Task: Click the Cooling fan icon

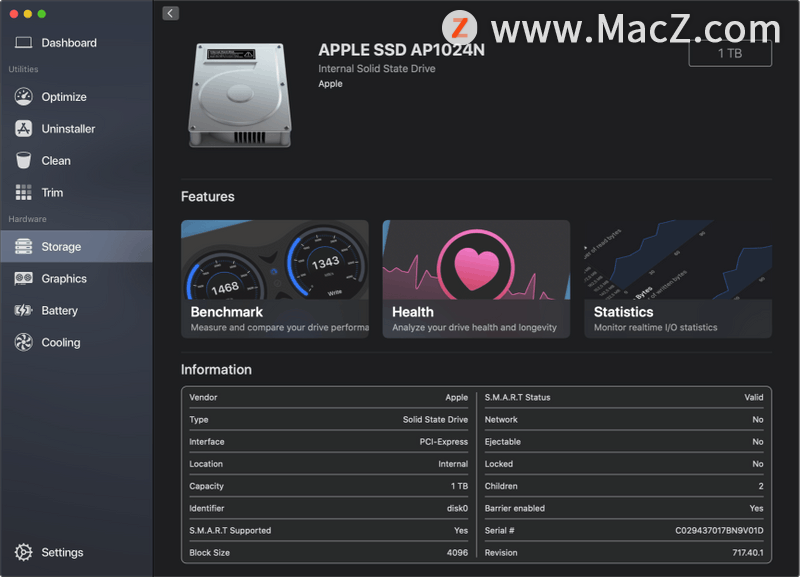Action: coord(23,342)
